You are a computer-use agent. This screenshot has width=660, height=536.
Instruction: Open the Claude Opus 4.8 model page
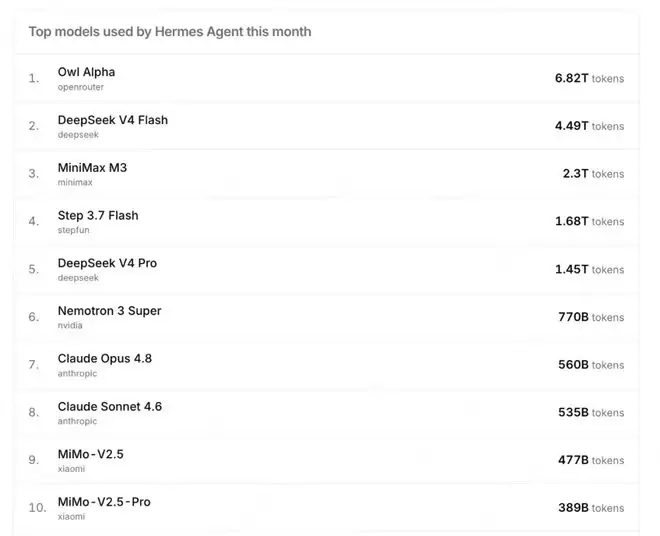(x=104, y=359)
